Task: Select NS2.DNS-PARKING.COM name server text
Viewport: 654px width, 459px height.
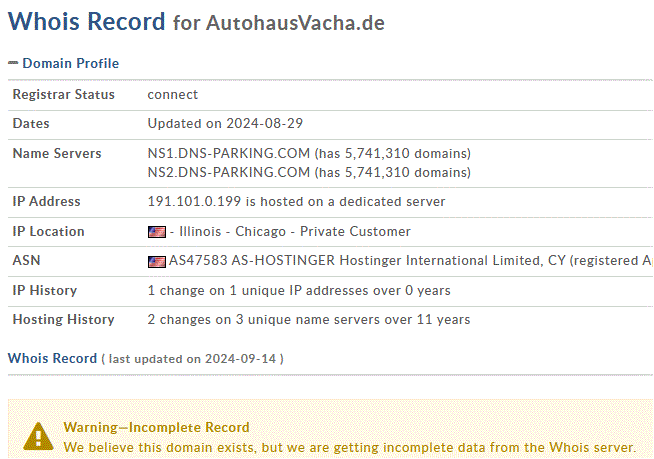Action: click(x=229, y=172)
